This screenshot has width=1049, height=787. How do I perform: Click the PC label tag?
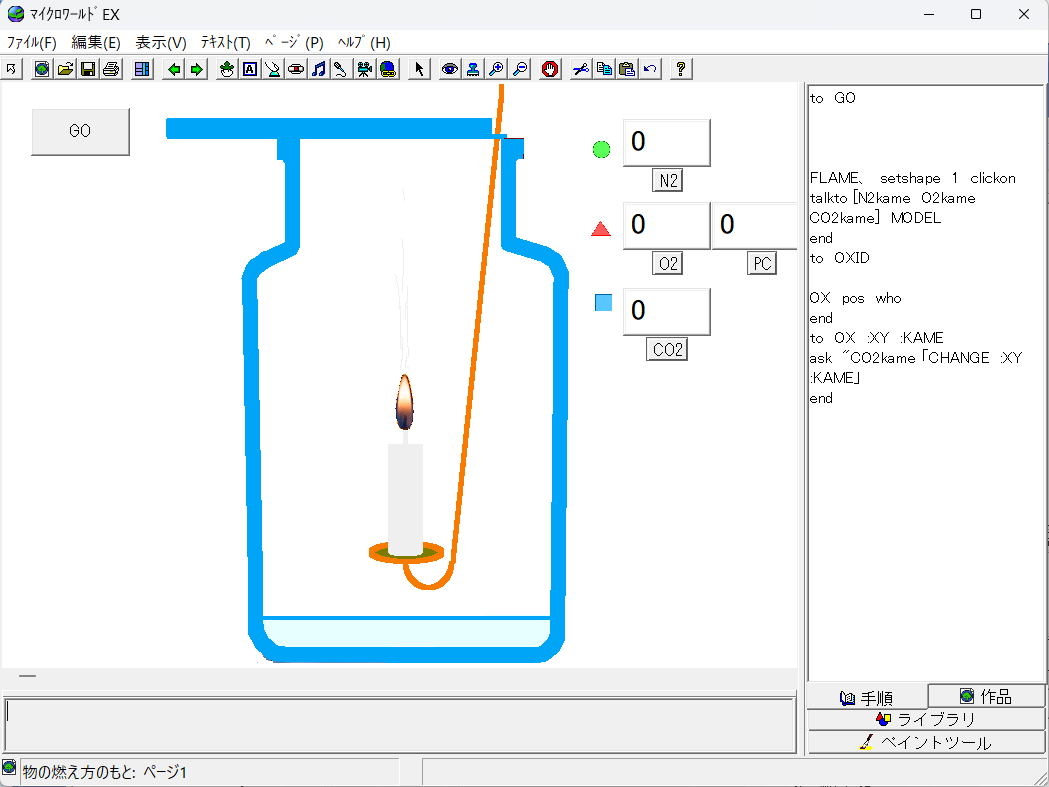pos(762,264)
